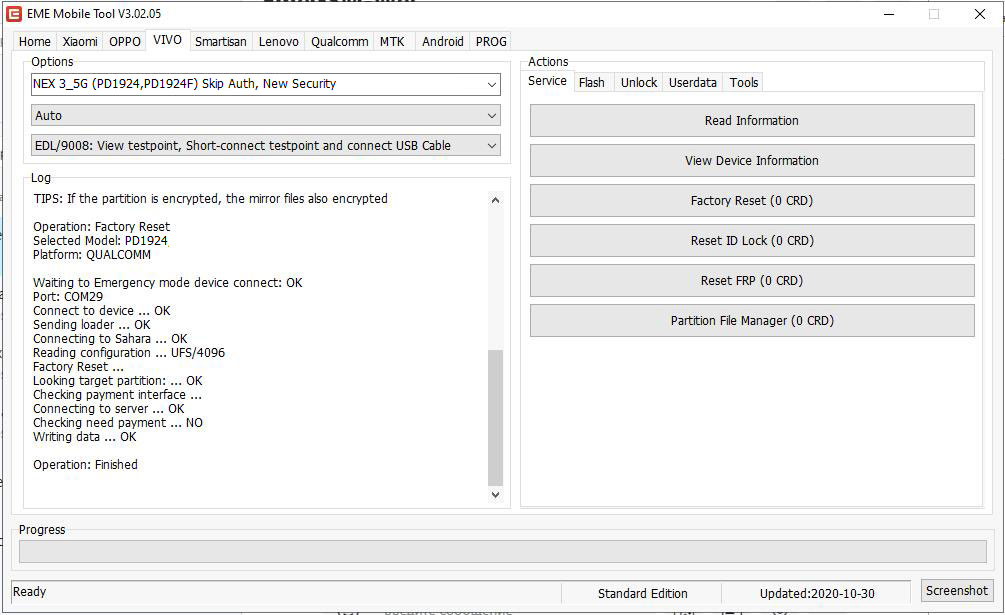Screen dimensions: 1005x615
Task: Open the Tools actions tab
Action: pyautogui.click(x=743, y=83)
